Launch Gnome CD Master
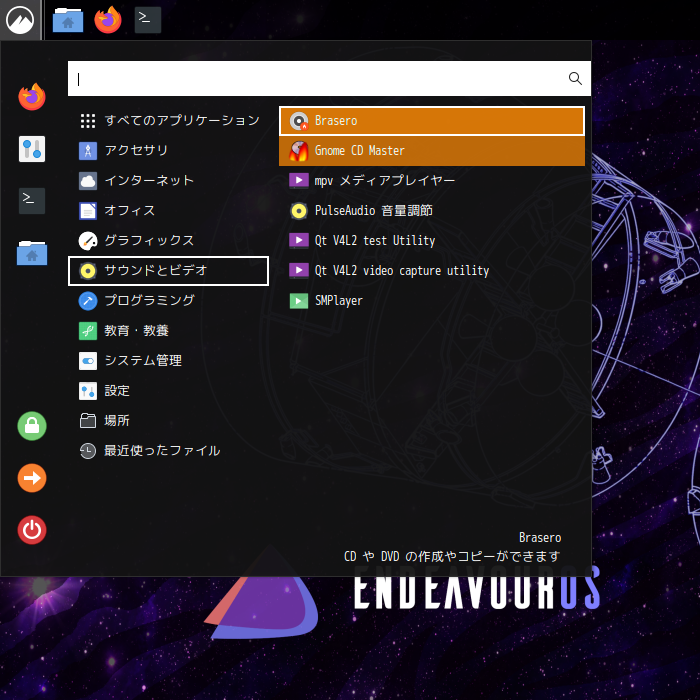 tap(432, 150)
